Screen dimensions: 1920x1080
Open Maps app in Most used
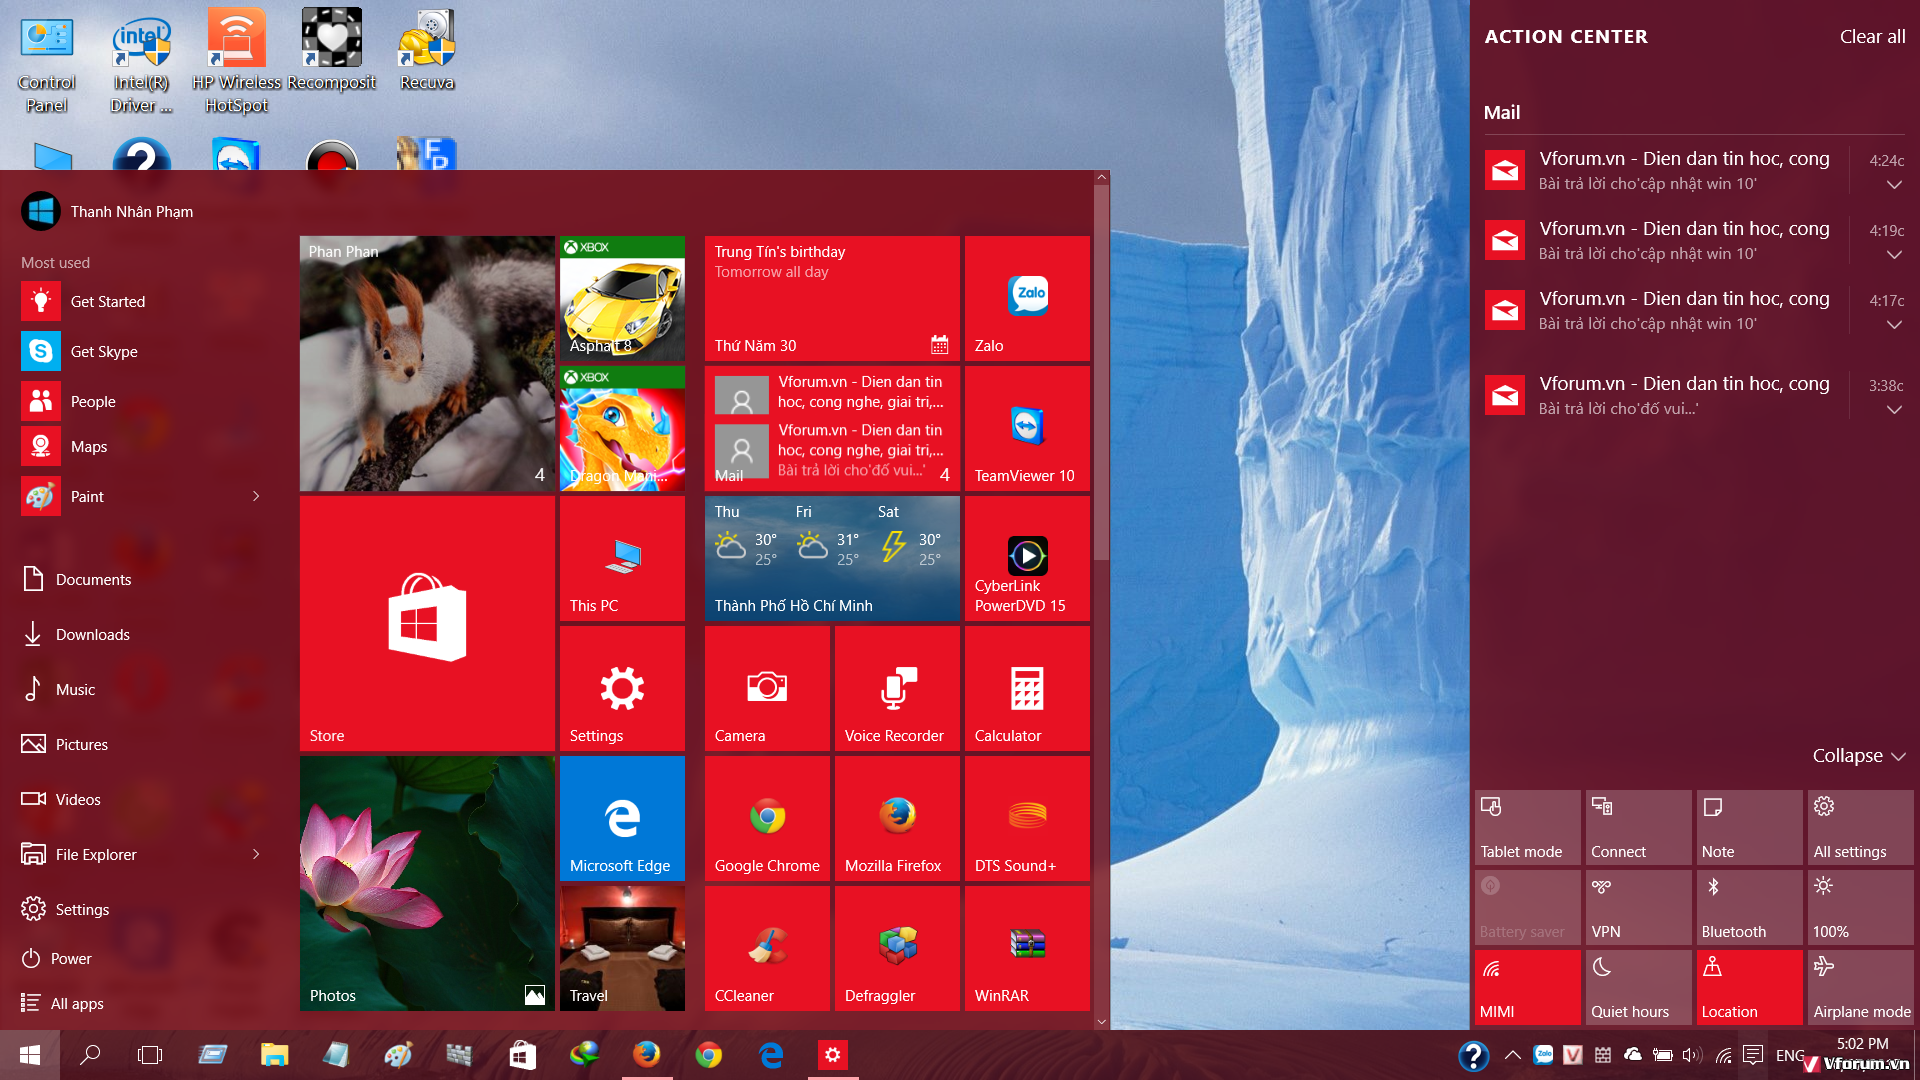(x=140, y=446)
